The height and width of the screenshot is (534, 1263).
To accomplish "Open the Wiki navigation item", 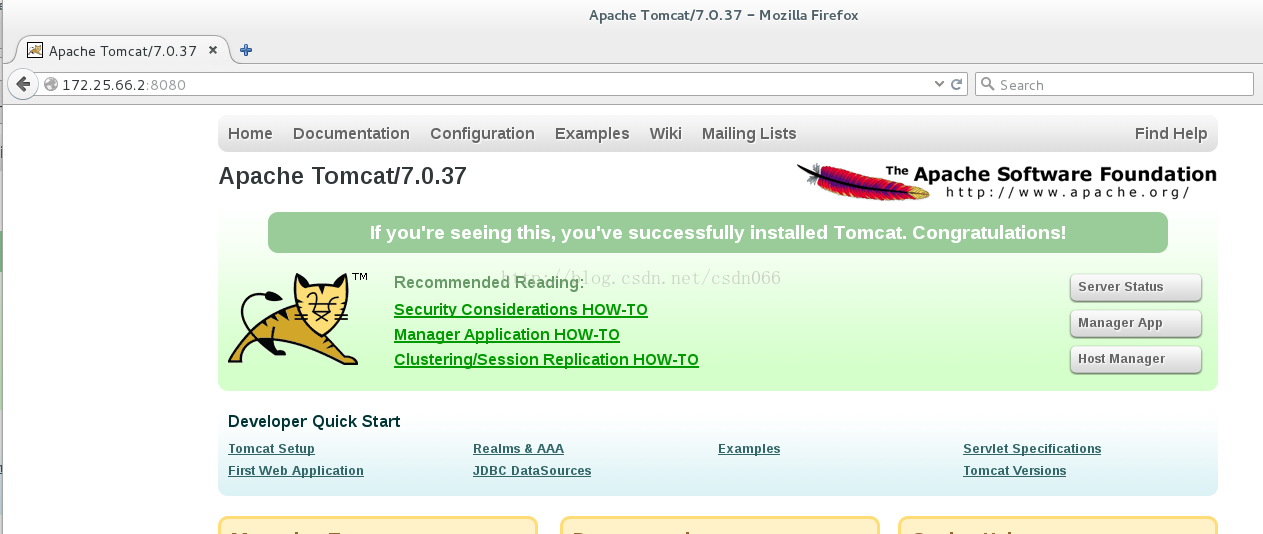I will tap(665, 133).
